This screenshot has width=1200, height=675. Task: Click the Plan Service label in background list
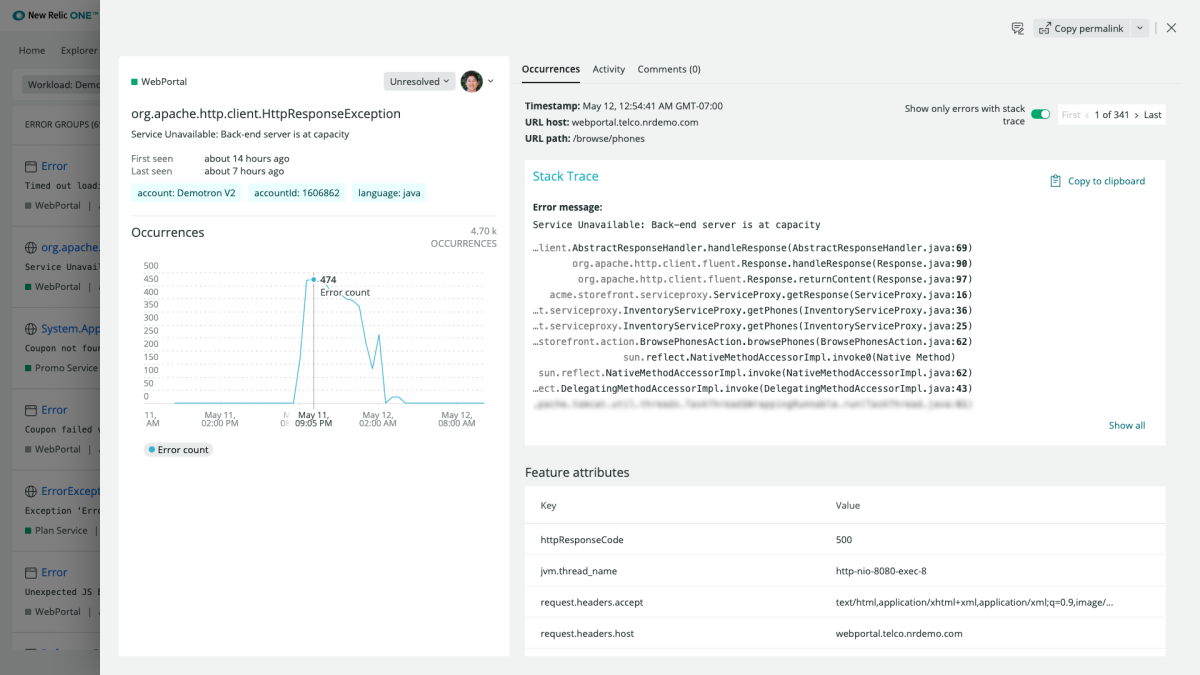point(61,531)
